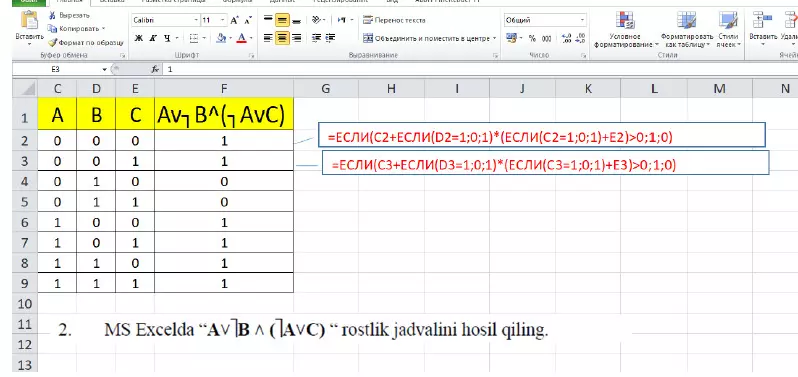Viewport: 798px width, 377px height.
Task: Click Wrap Text (Перенос текста) button
Action: tap(394, 20)
